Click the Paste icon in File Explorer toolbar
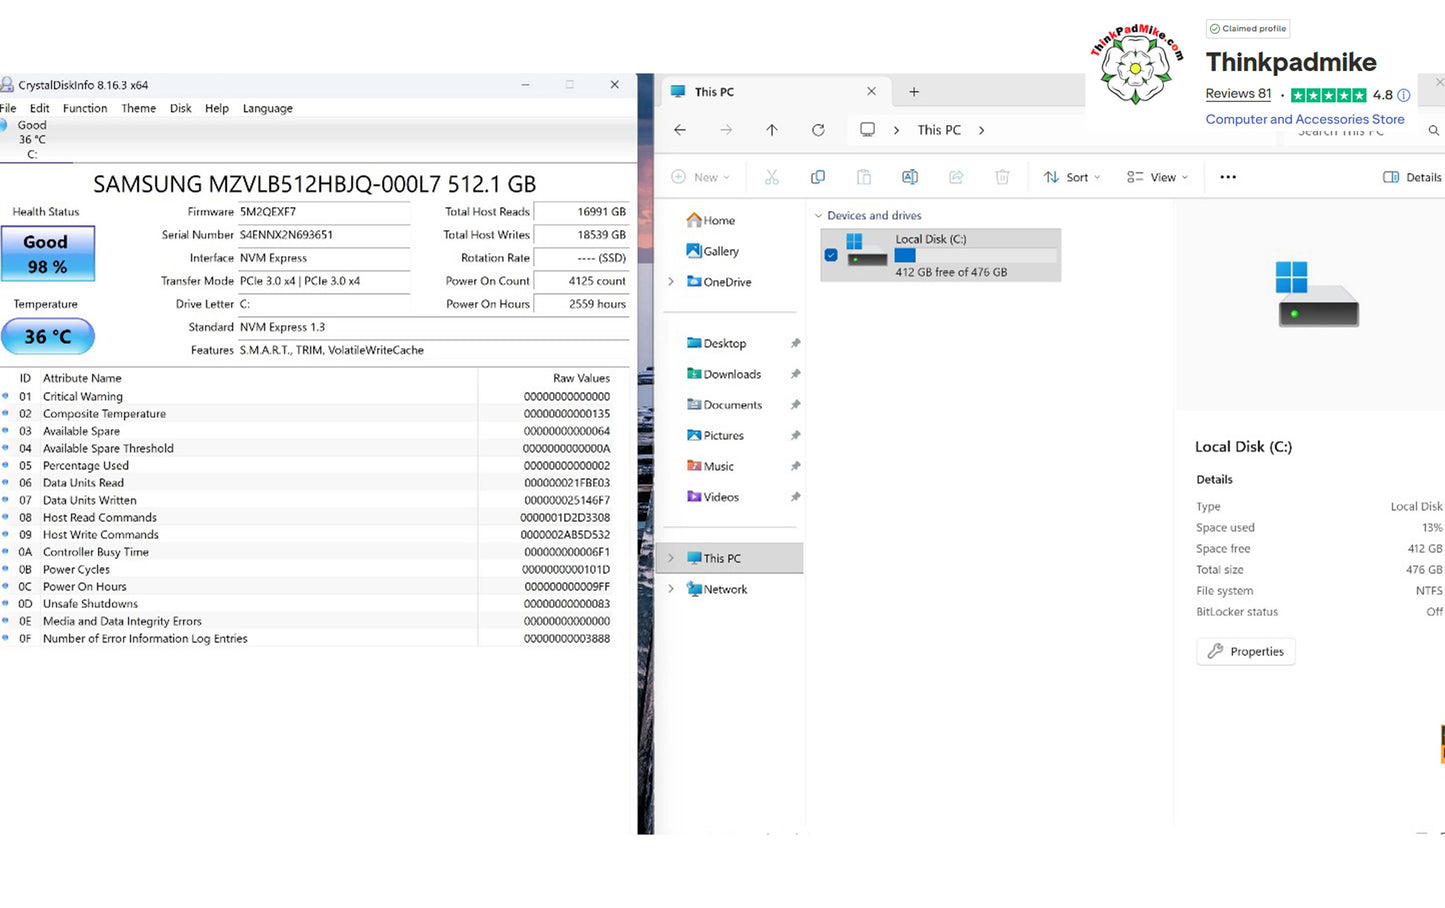The height and width of the screenshot is (908, 1445). tap(863, 177)
